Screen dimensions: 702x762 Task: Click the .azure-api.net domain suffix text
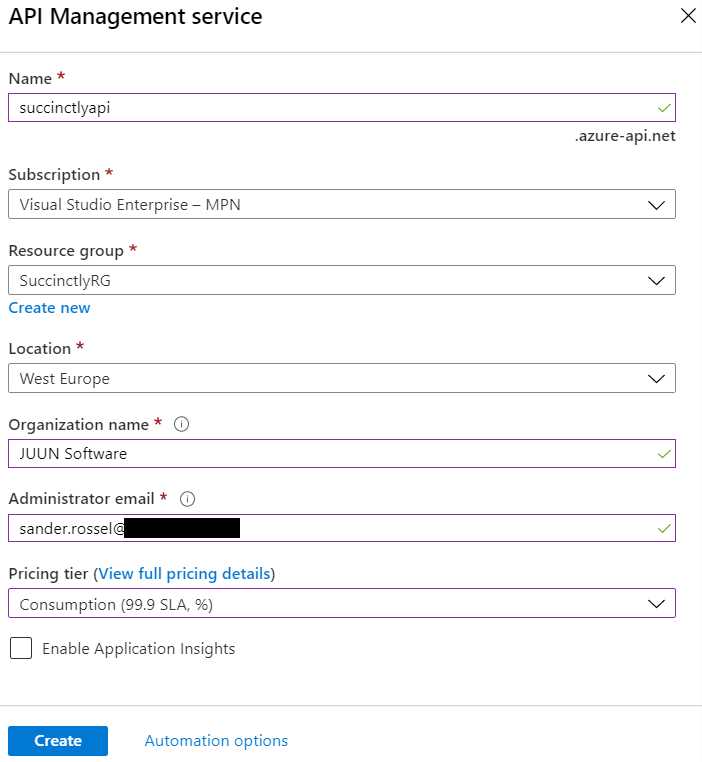coord(625,136)
